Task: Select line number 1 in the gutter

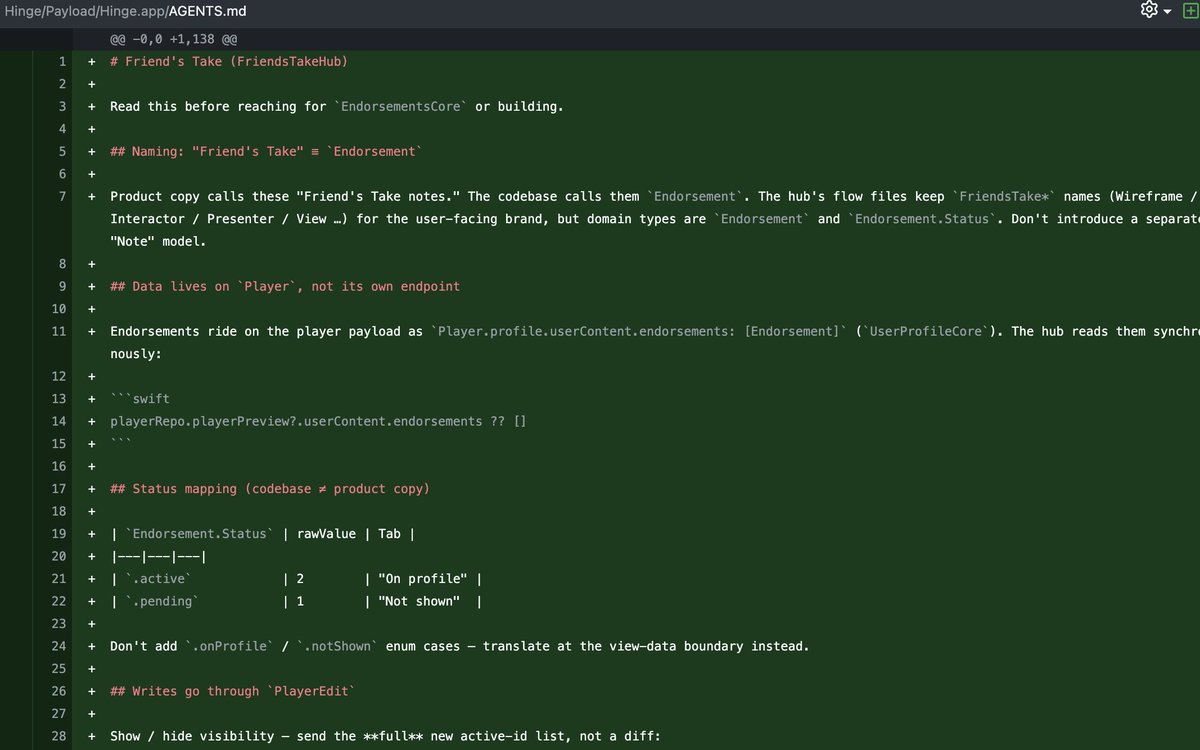Action: coord(62,61)
